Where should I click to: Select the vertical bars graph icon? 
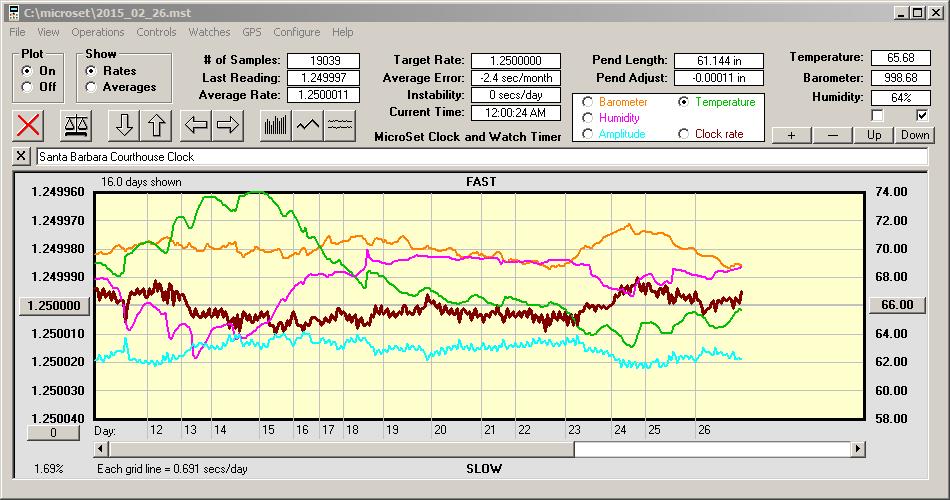coord(276,125)
